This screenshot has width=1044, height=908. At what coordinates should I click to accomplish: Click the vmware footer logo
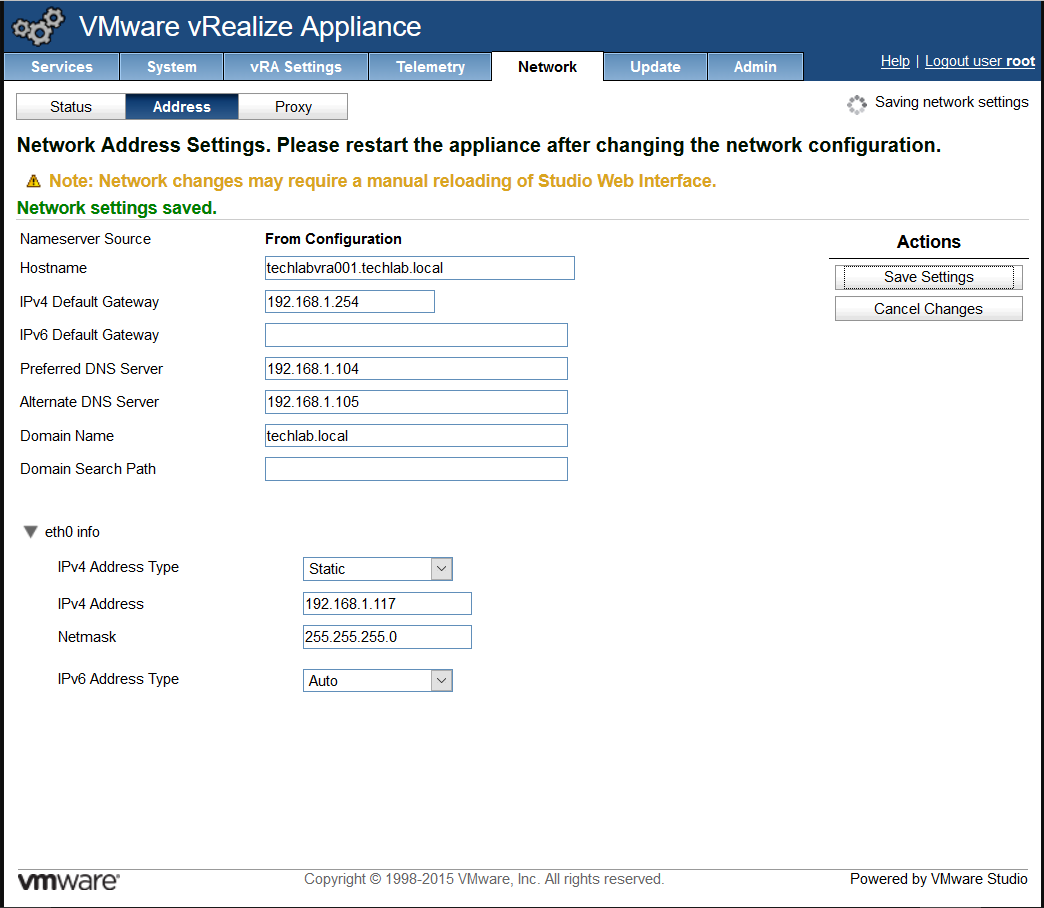(69, 881)
